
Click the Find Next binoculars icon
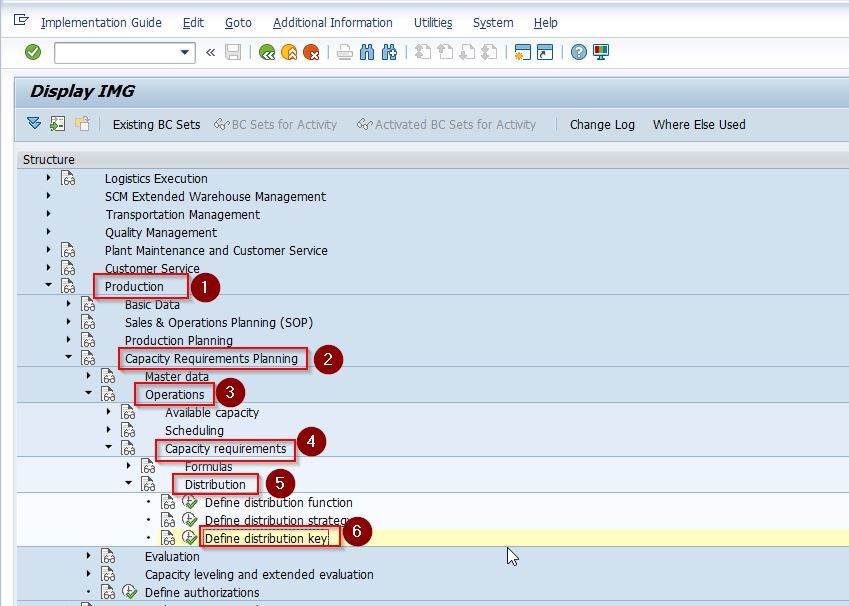tap(389, 53)
